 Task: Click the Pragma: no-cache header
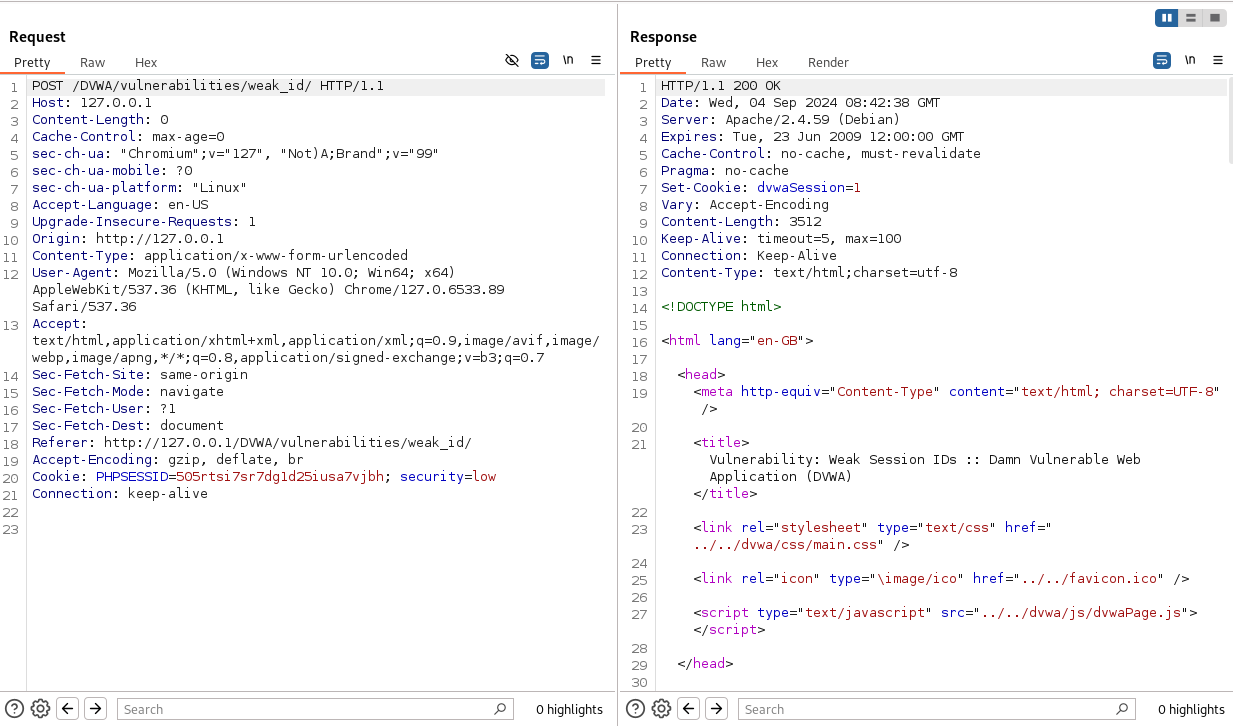click(x=725, y=172)
